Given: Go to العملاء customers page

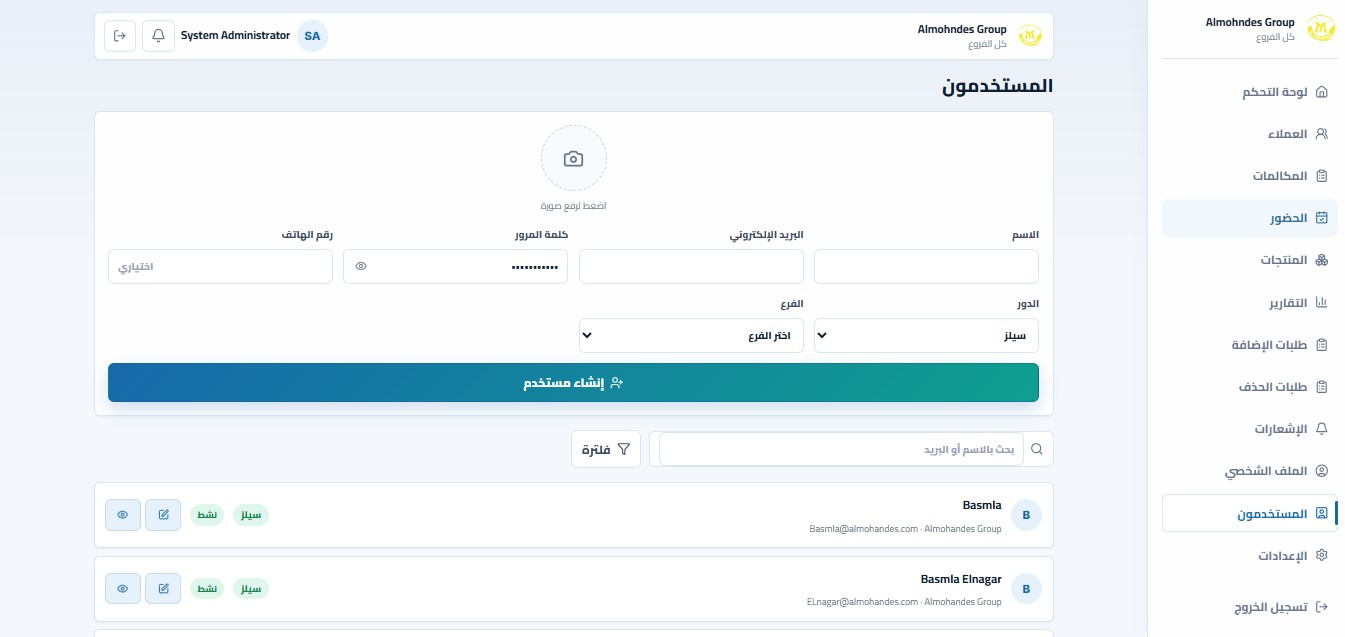Looking at the screenshot, I should [1250, 134].
